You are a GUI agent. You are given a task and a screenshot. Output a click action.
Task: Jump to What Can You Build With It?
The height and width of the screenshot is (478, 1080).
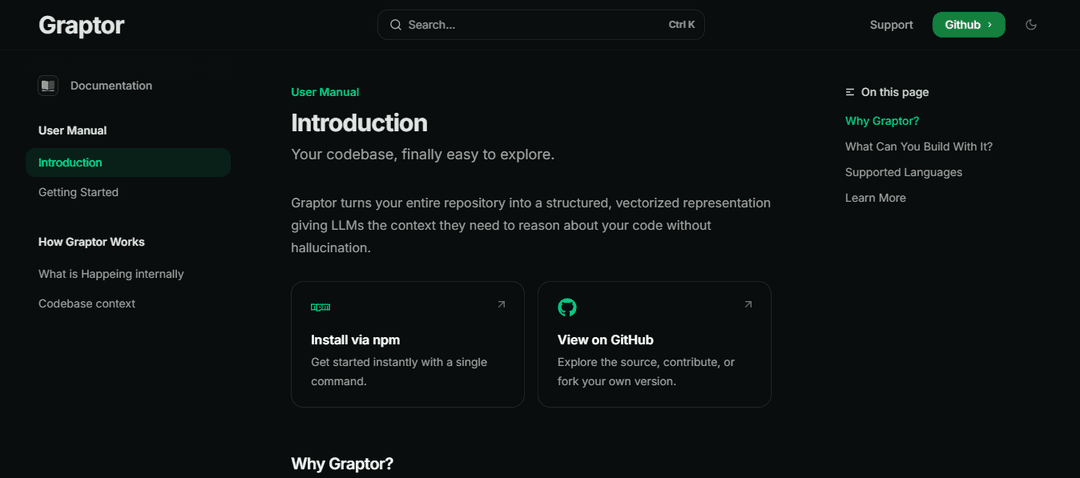pos(919,147)
